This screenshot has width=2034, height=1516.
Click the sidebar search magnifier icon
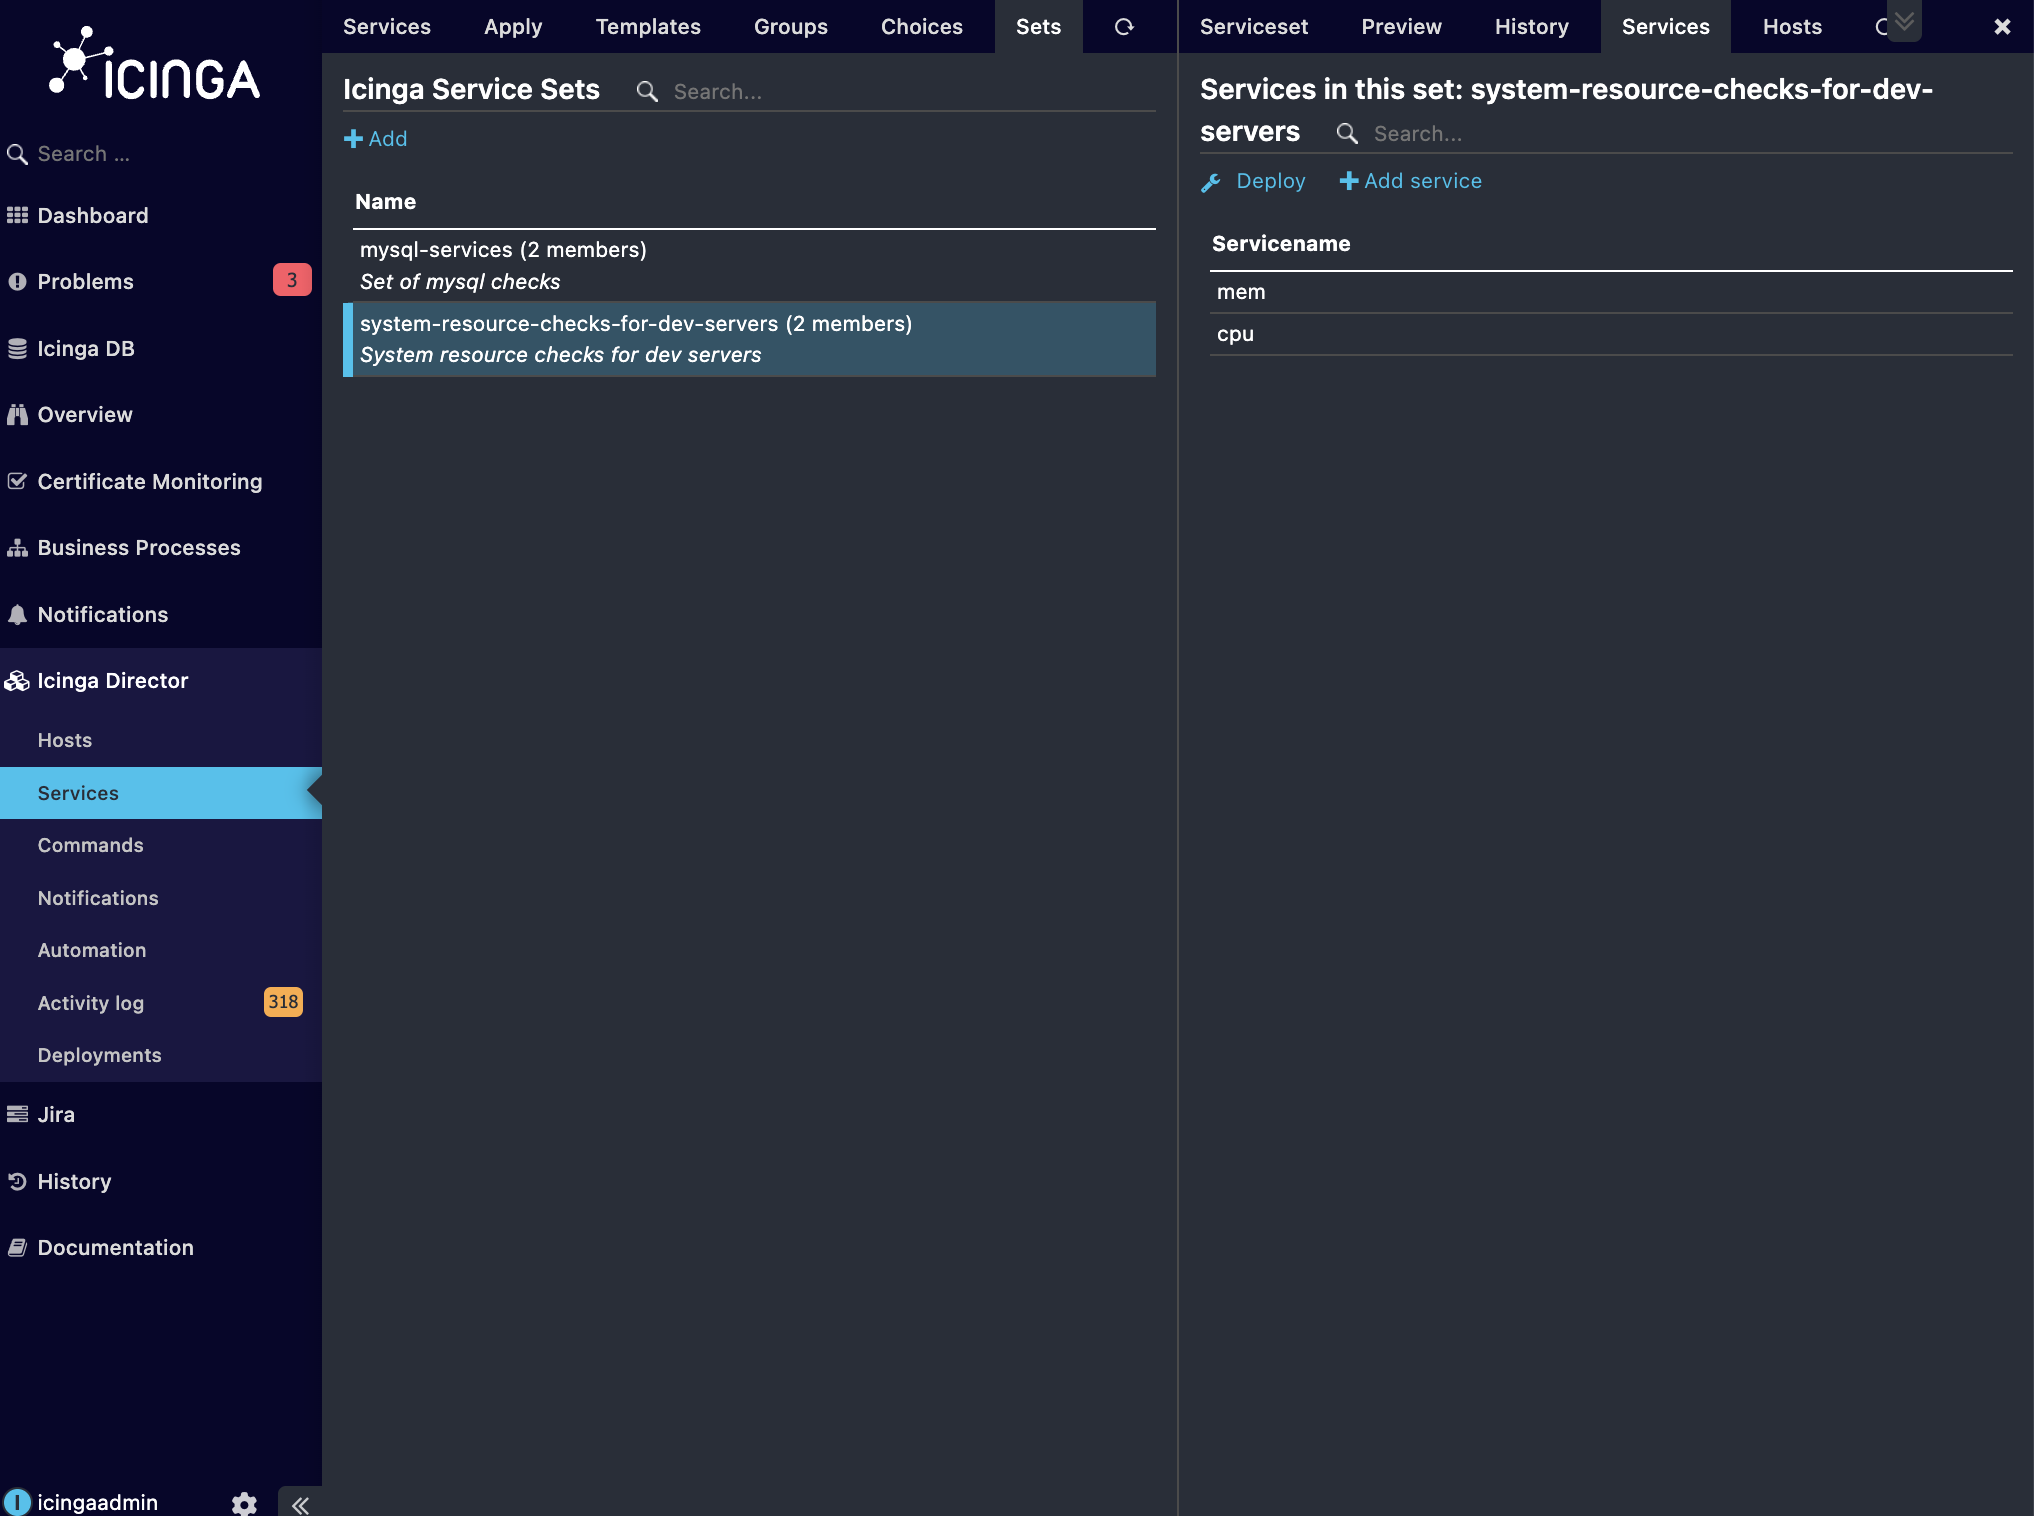click(x=17, y=154)
